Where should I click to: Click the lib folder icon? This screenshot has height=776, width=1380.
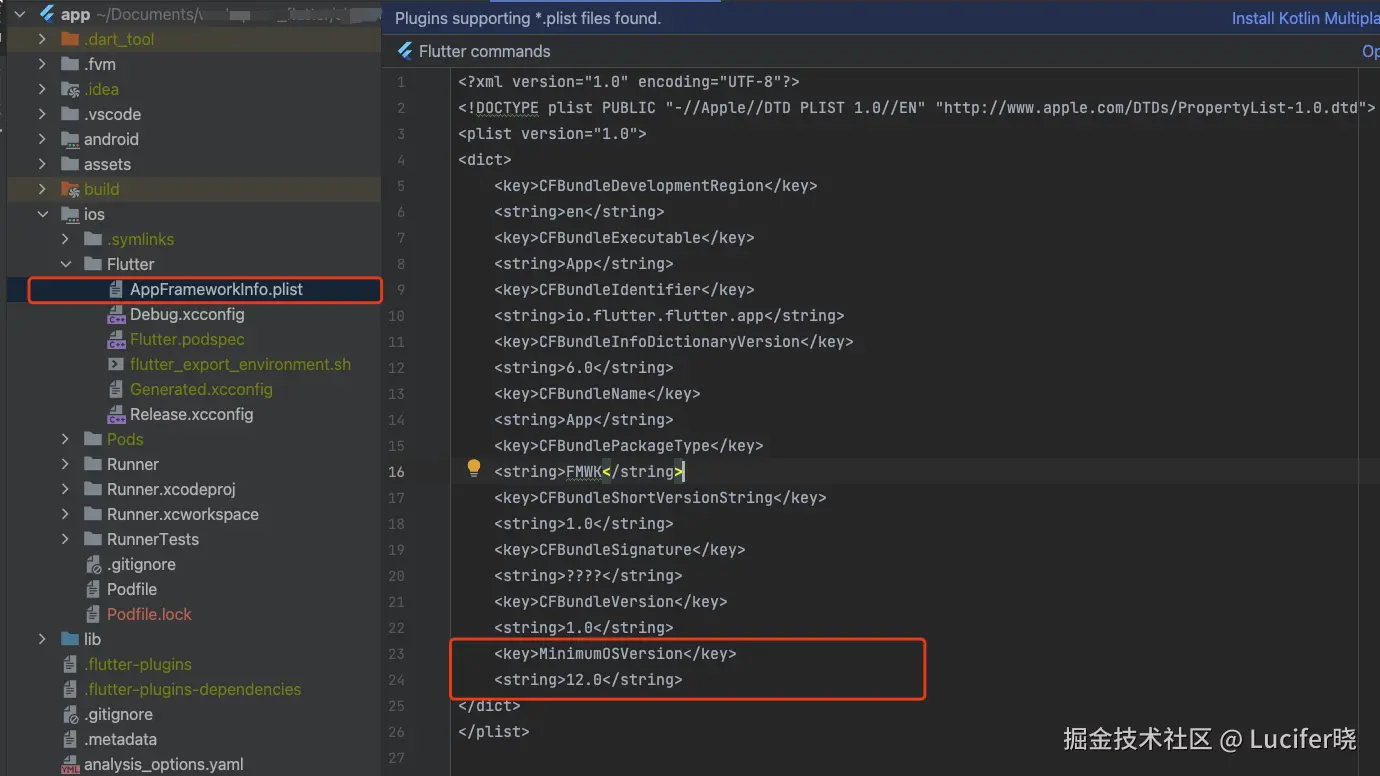coord(70,639)
